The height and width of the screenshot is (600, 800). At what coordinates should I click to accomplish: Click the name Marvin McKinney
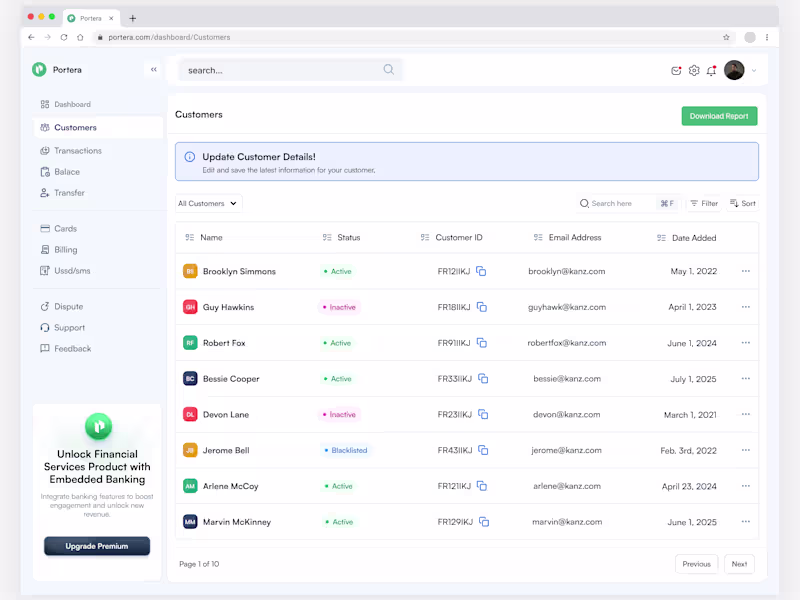click(237, 521)
